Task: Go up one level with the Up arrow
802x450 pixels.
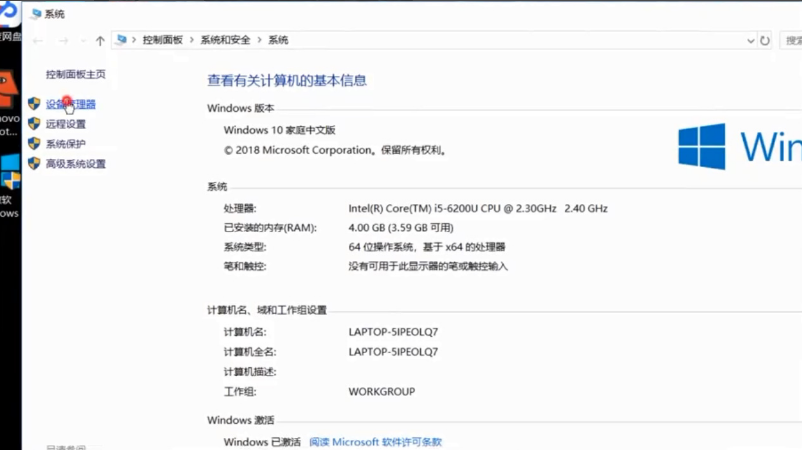Action: coord(100,41)
